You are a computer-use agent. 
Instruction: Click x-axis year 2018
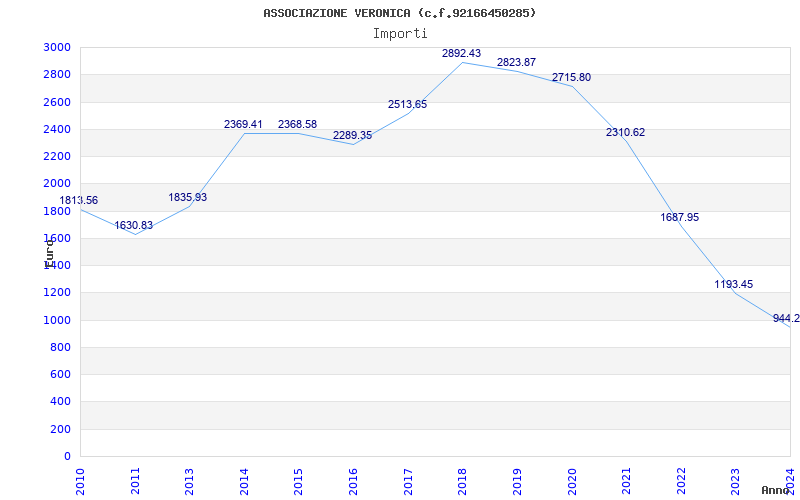(463, 482)
